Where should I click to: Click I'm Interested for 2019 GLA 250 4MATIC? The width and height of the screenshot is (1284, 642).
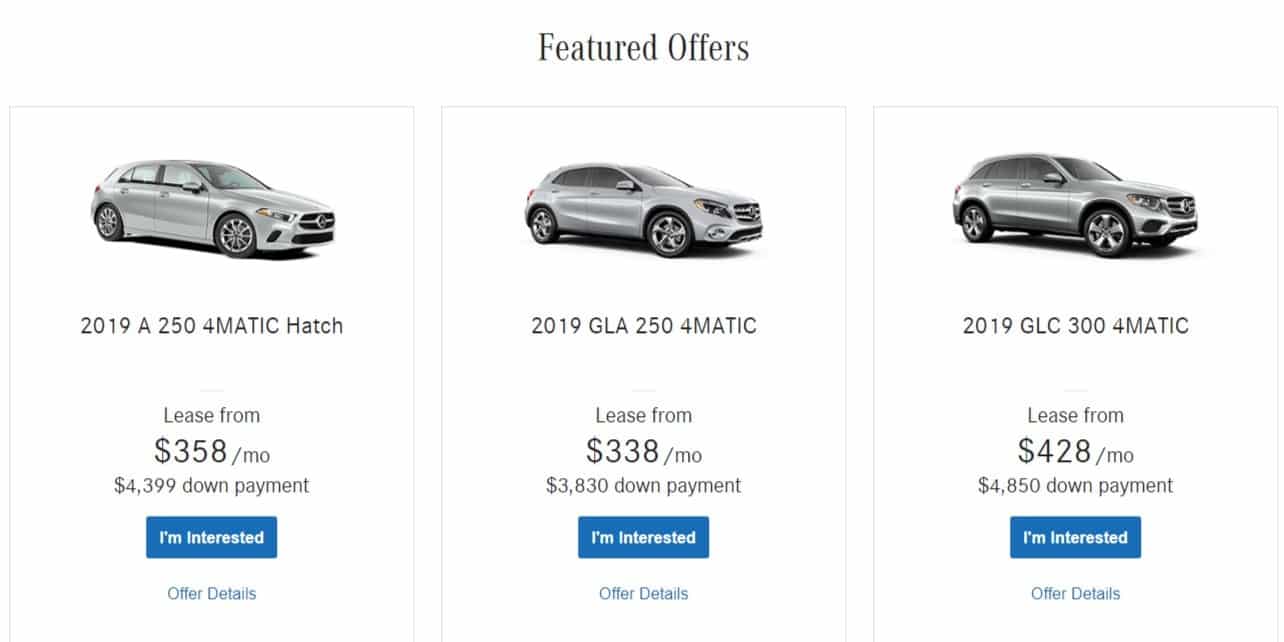click(x=643, y=537)
